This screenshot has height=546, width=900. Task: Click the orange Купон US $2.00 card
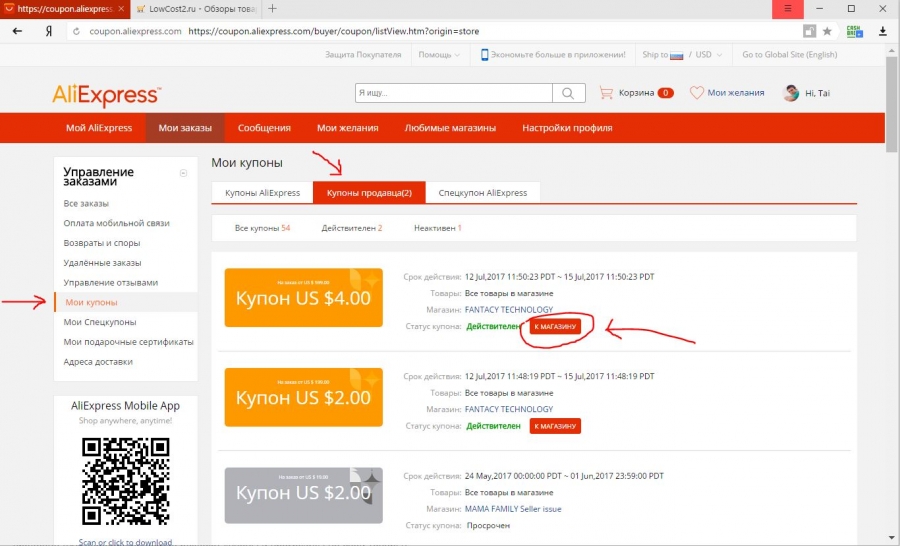(304, 397)
